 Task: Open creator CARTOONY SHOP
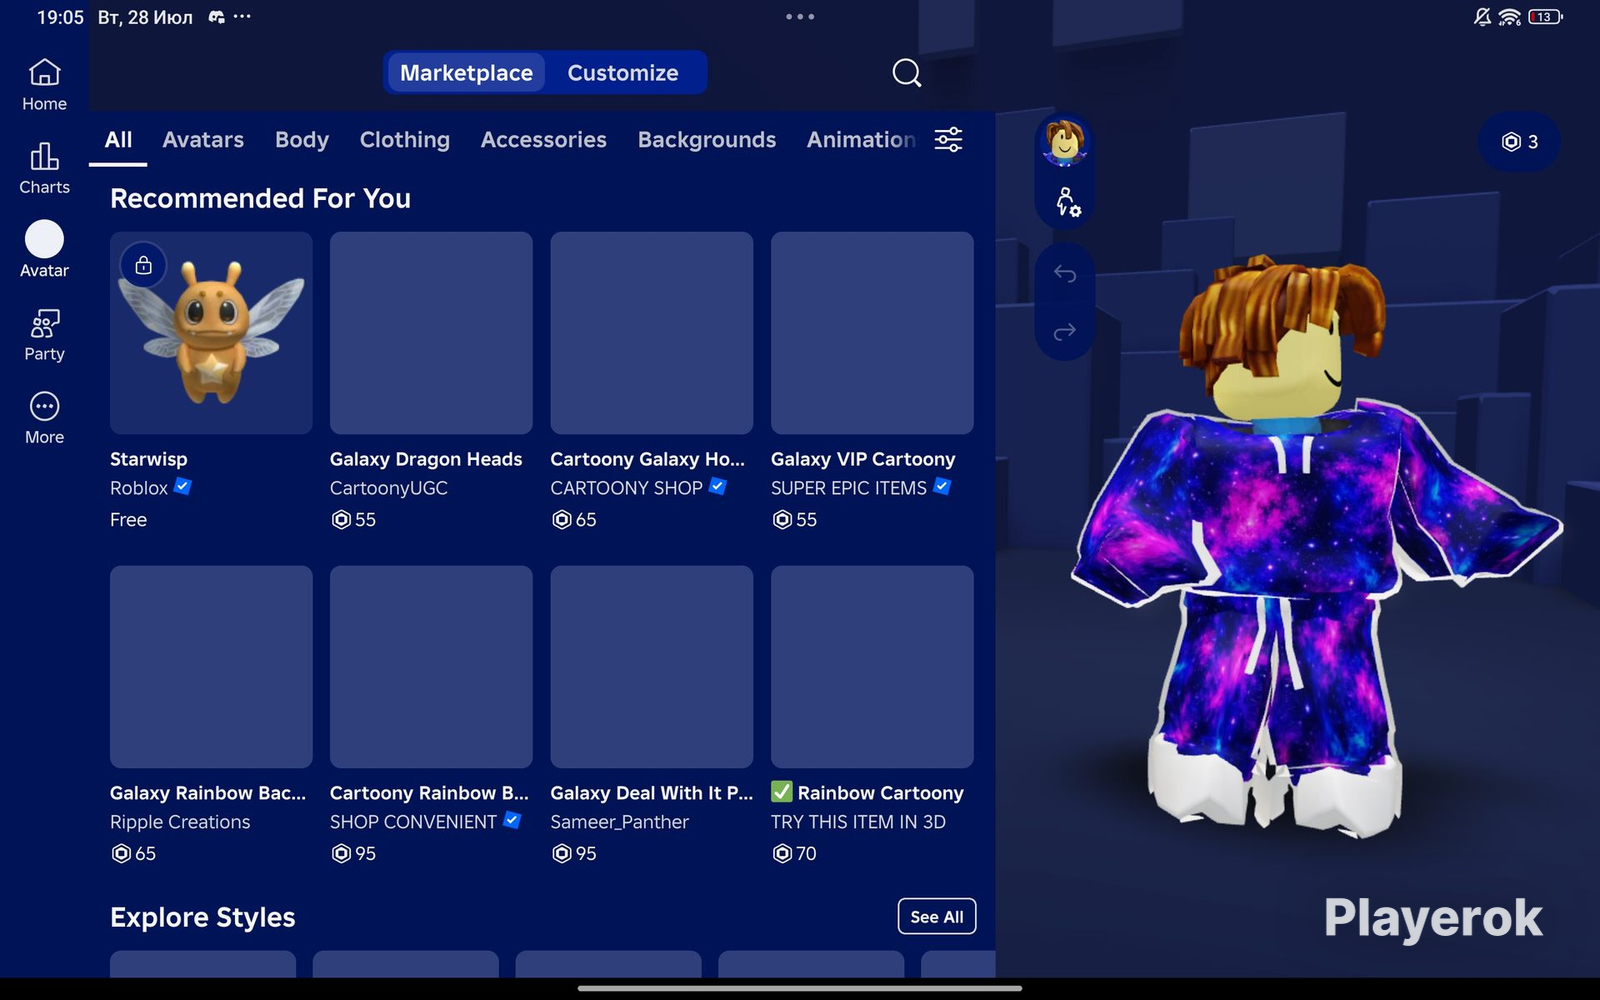click(626, 488)
